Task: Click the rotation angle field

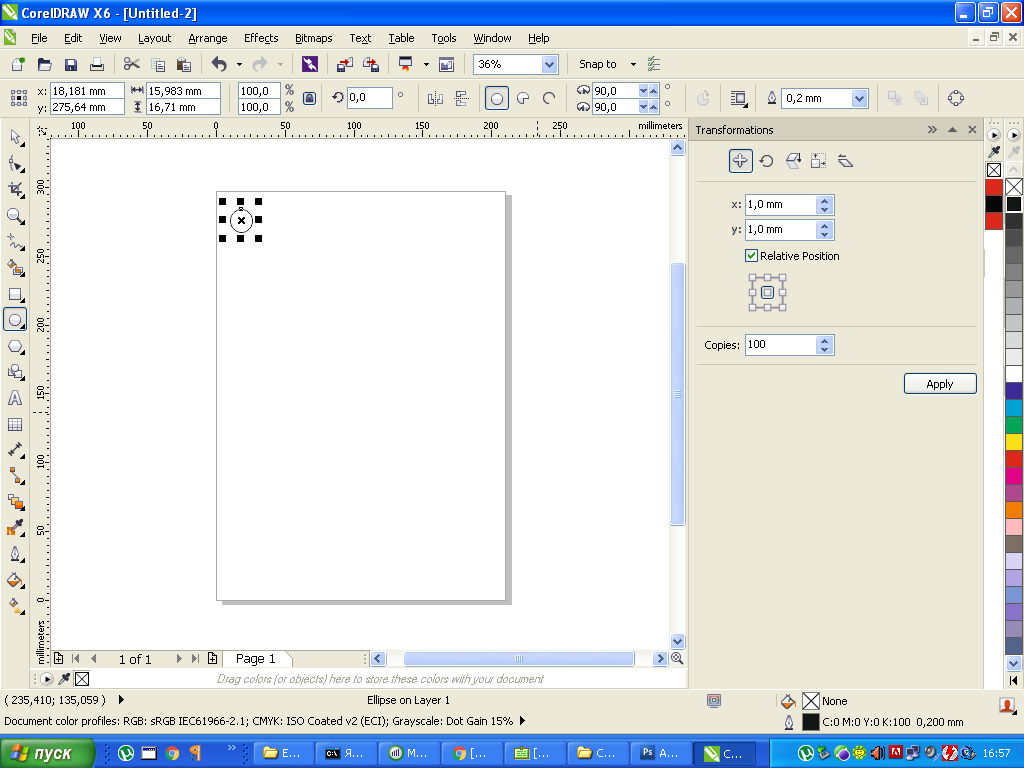Action: coord(370,98)
